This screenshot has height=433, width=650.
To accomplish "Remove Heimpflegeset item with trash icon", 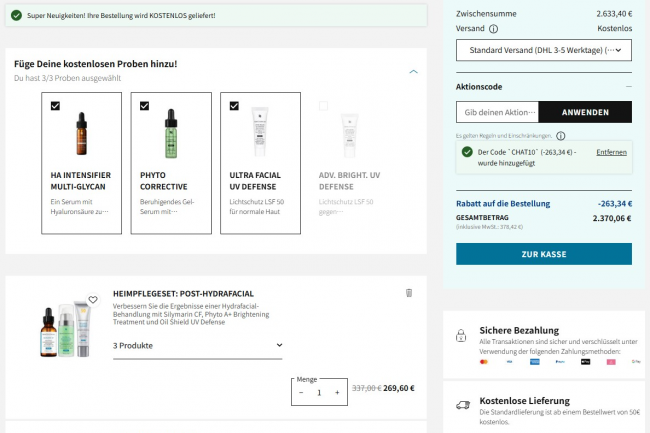I will click(408, 293).
